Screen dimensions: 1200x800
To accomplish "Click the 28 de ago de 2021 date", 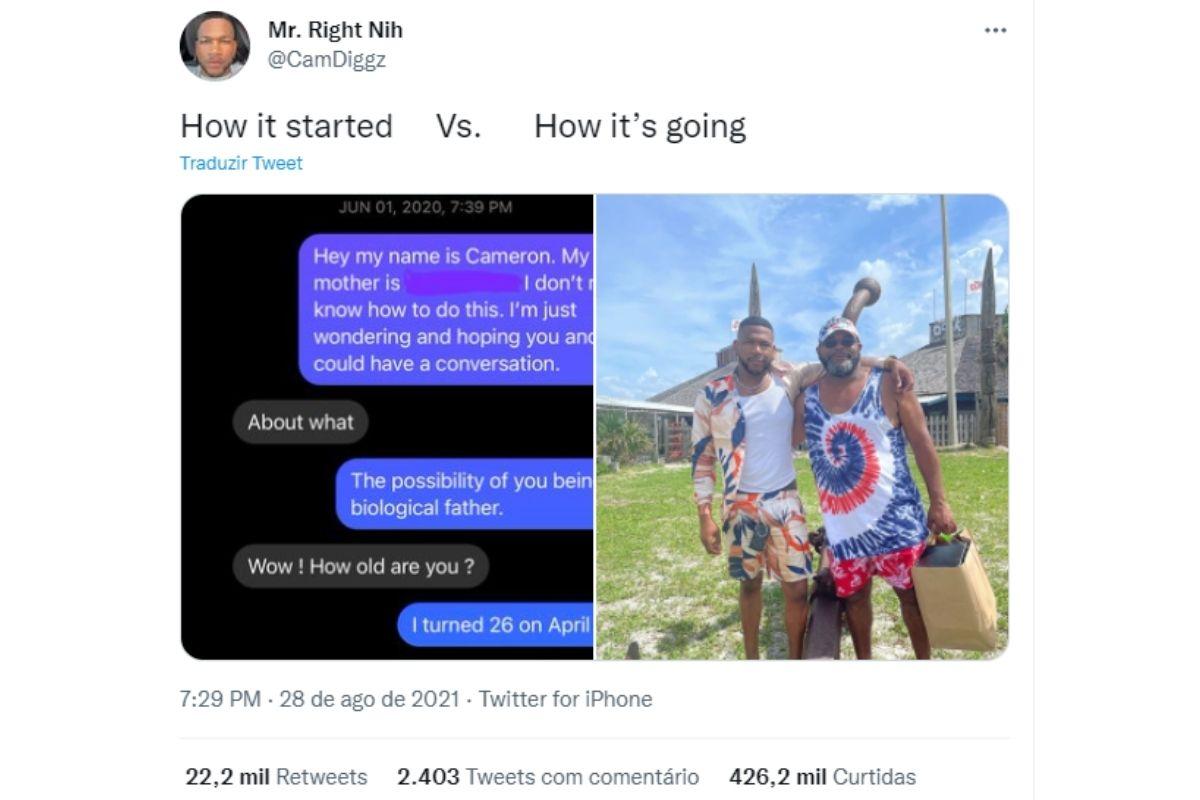I will coord(369,699).
